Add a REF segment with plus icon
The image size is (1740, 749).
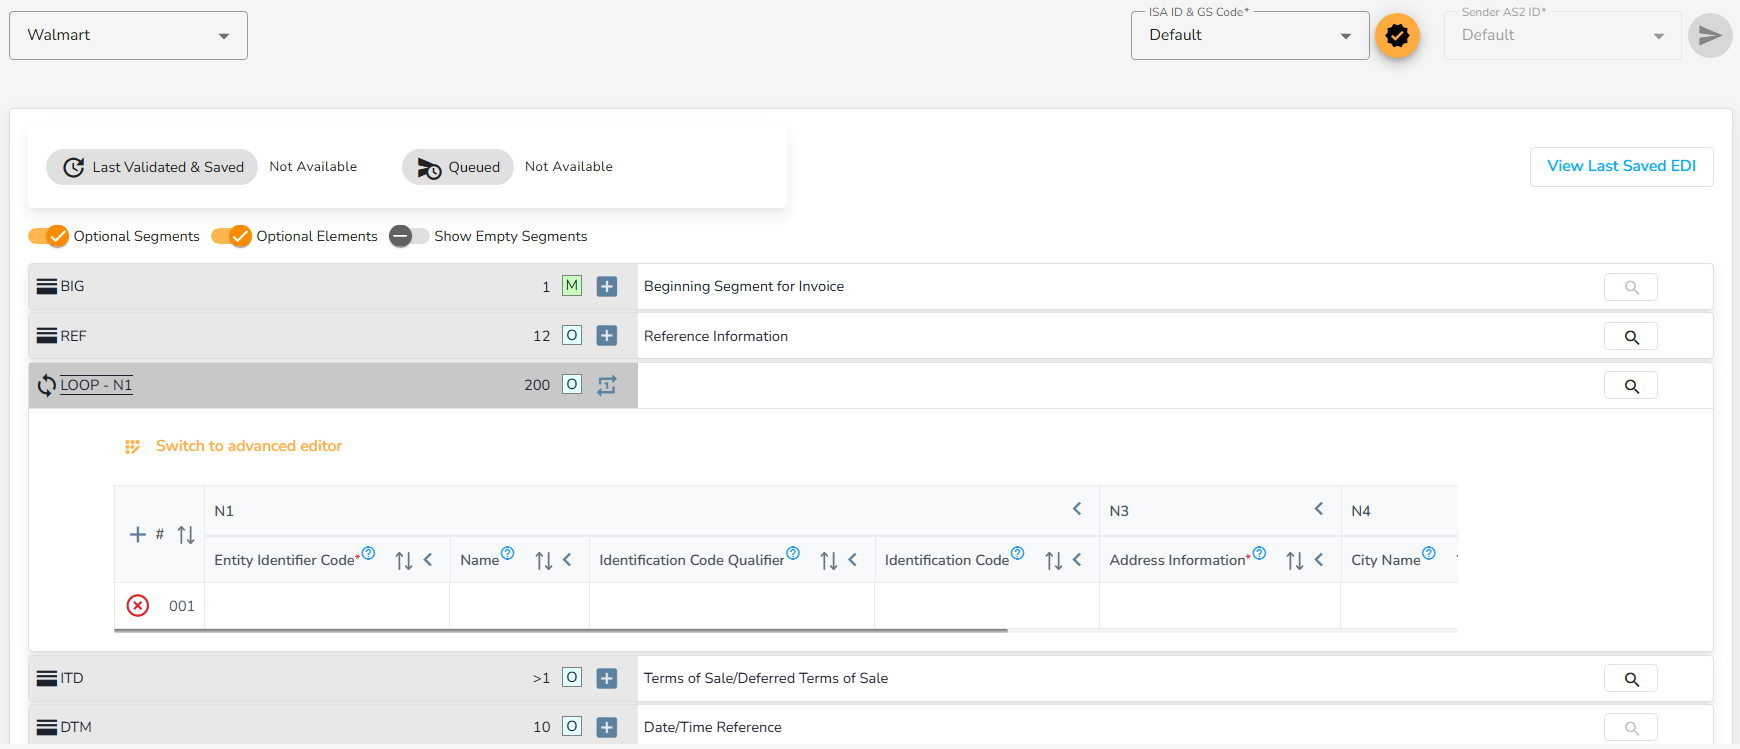pyautogui.click(x=607, y=336)
